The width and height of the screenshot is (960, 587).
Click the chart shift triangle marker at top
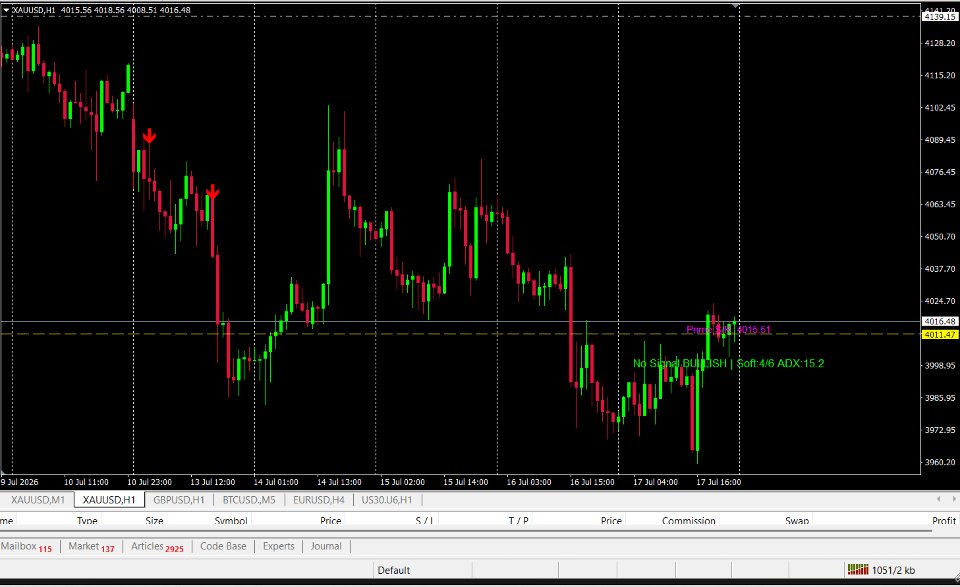[x=736, y=6]
